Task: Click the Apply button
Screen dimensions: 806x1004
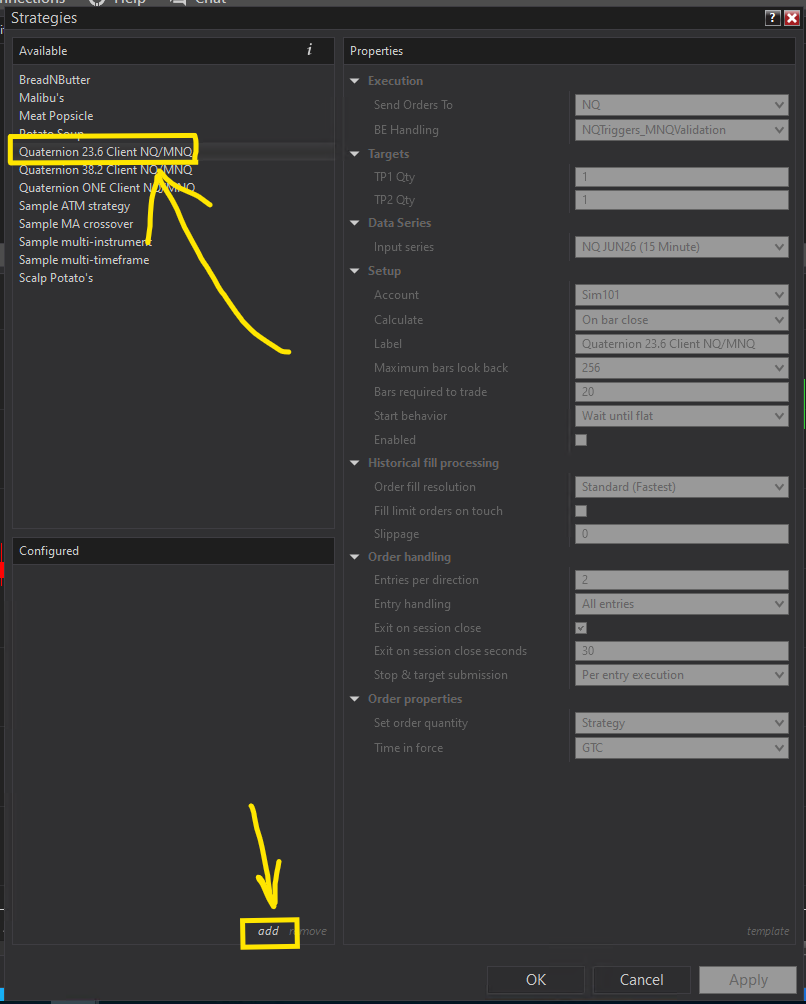Action: coord(747,979)
